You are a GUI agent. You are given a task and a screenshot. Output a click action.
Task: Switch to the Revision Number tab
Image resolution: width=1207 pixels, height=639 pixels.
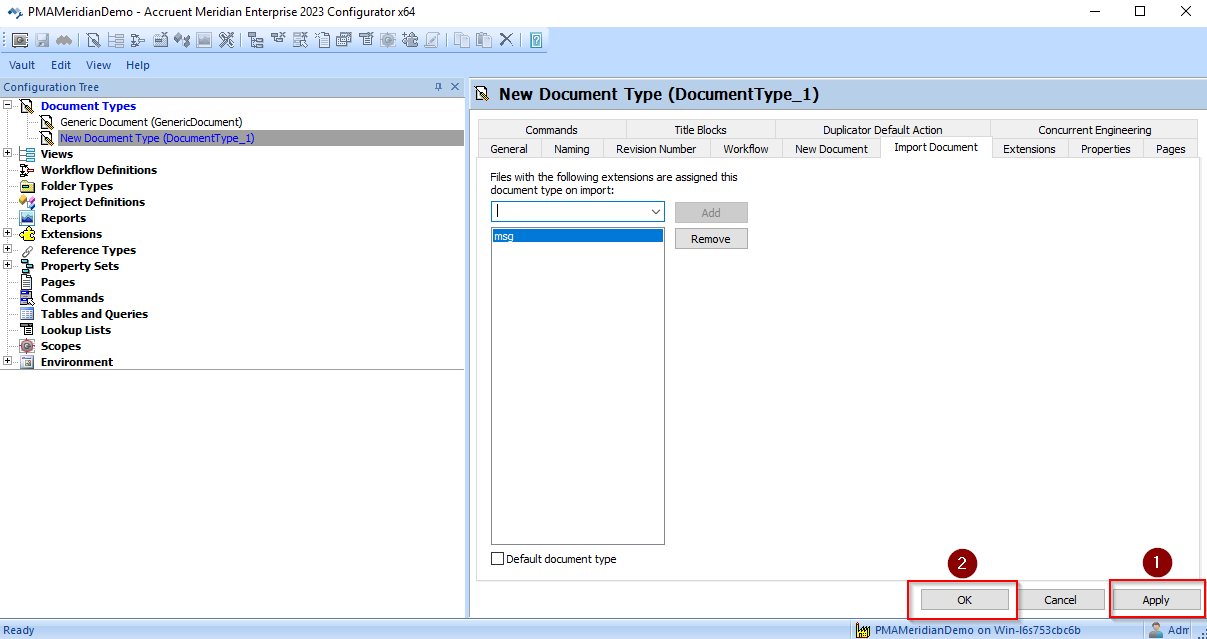656,149
